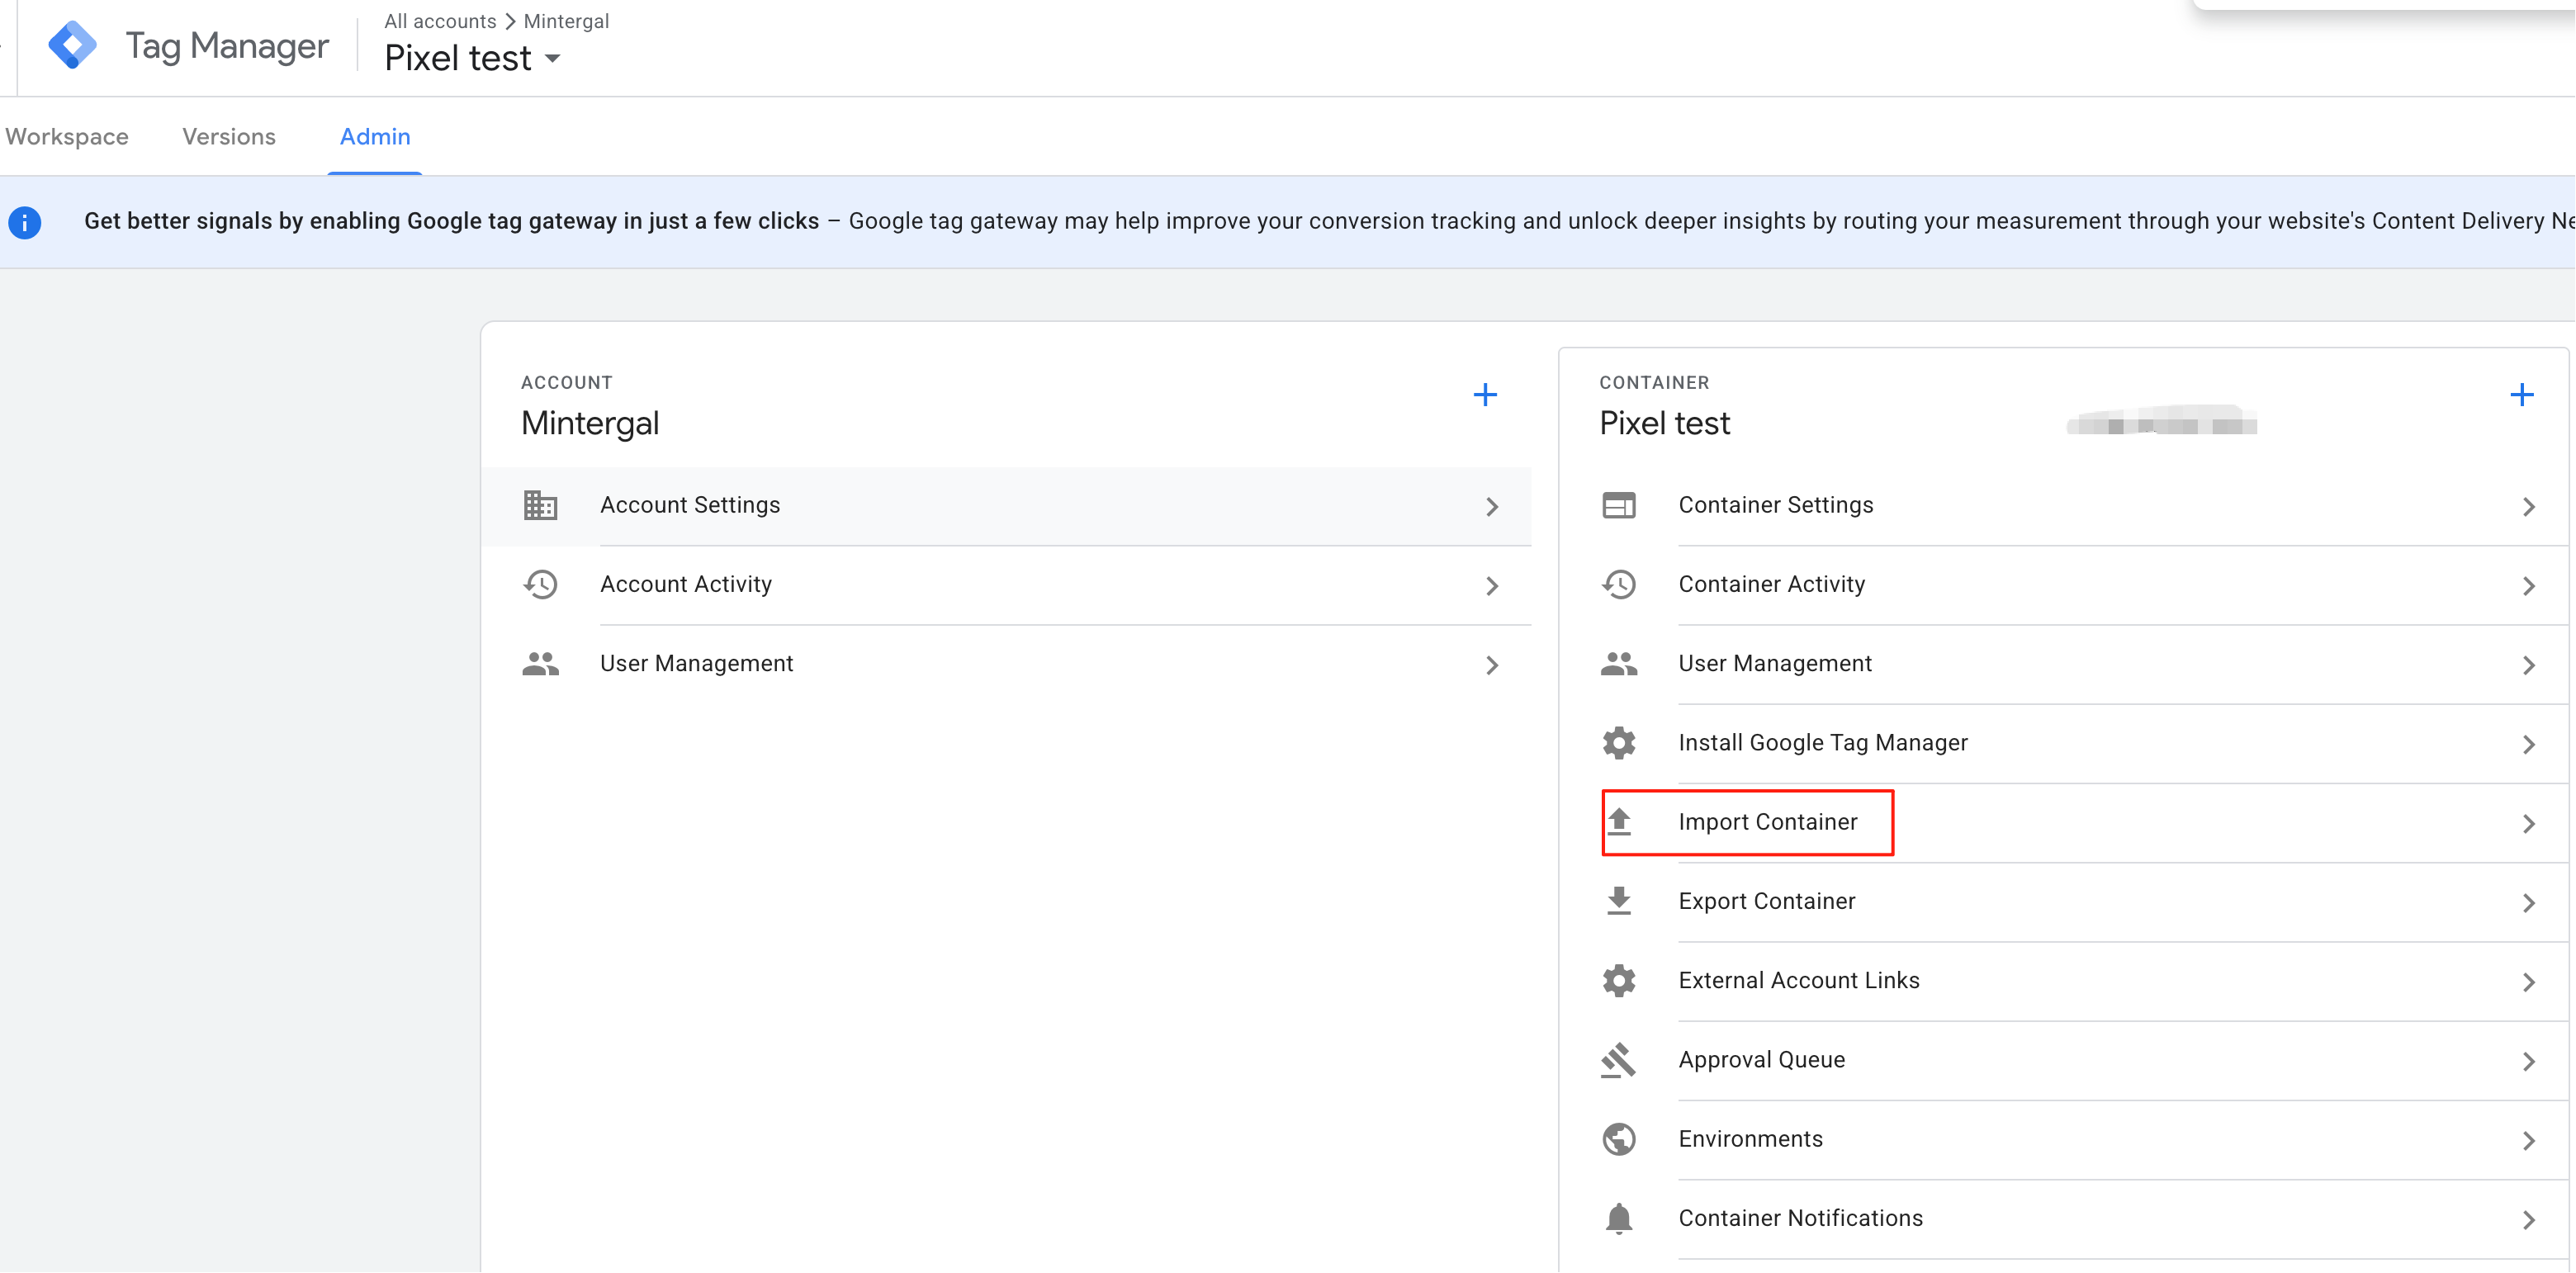Select the Admin tab
Viewport: 2576px width, 1273px height.
click(x=375, y=137)
